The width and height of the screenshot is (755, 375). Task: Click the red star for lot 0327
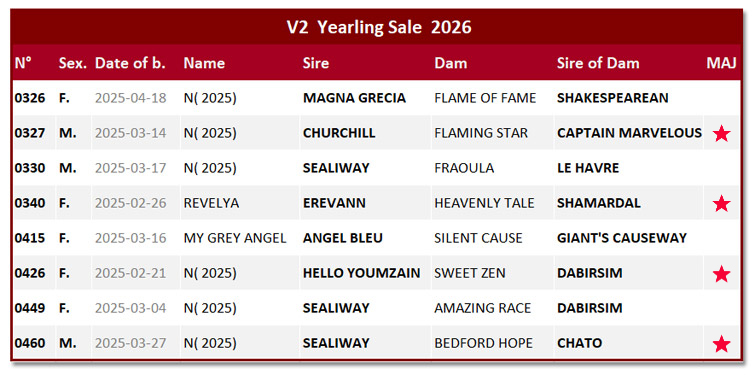pyautogui.click(x=721, y=133)
